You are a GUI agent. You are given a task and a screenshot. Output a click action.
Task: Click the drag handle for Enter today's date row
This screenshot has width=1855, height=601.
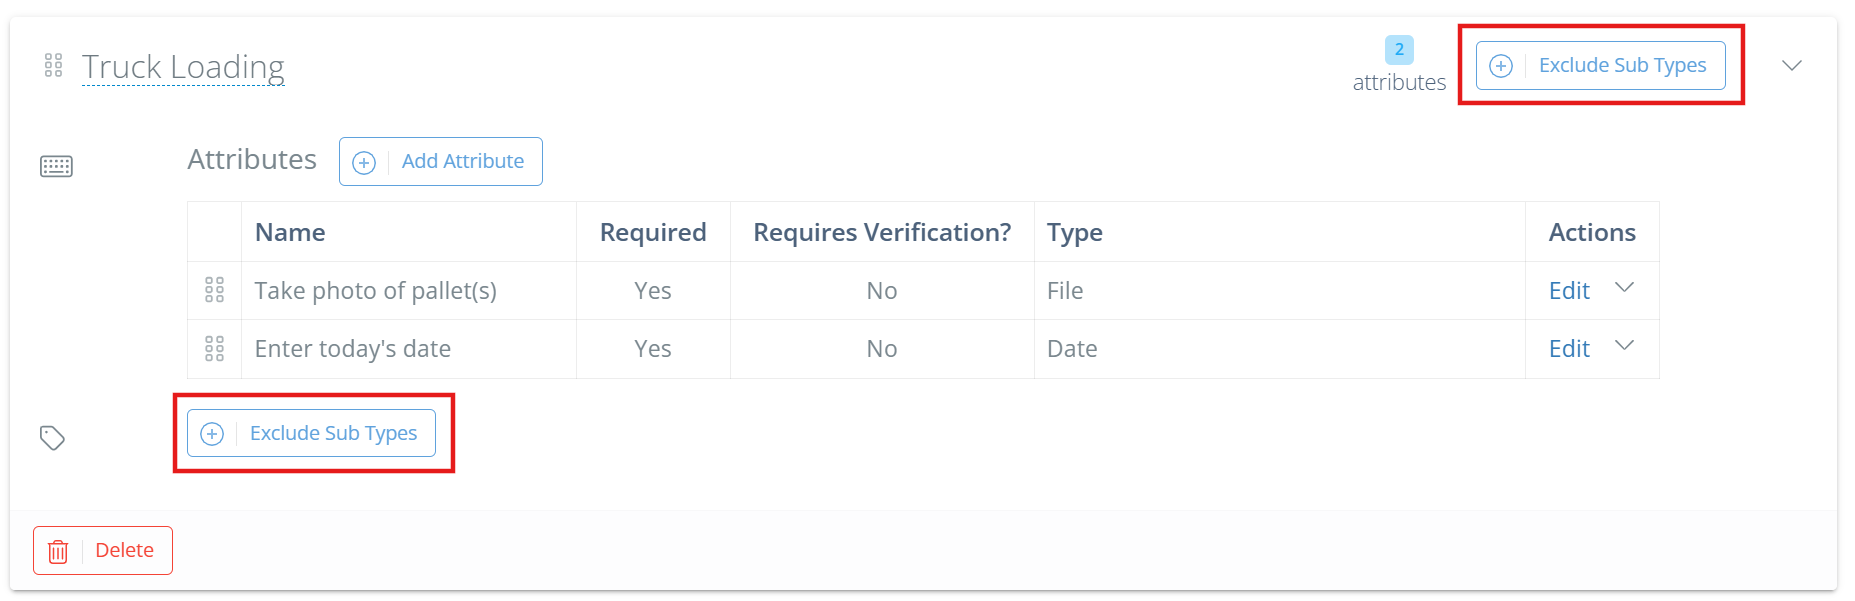214,349
